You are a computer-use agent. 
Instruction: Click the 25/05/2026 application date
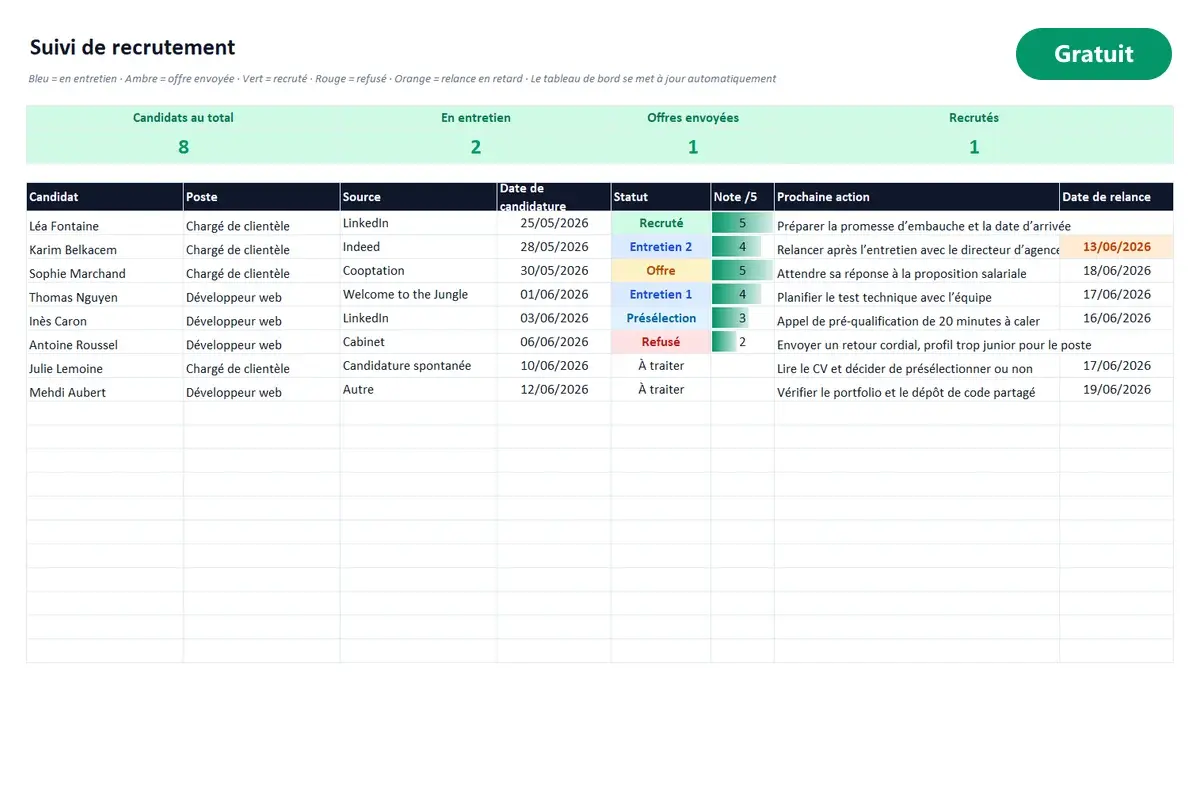pos(554,223)
